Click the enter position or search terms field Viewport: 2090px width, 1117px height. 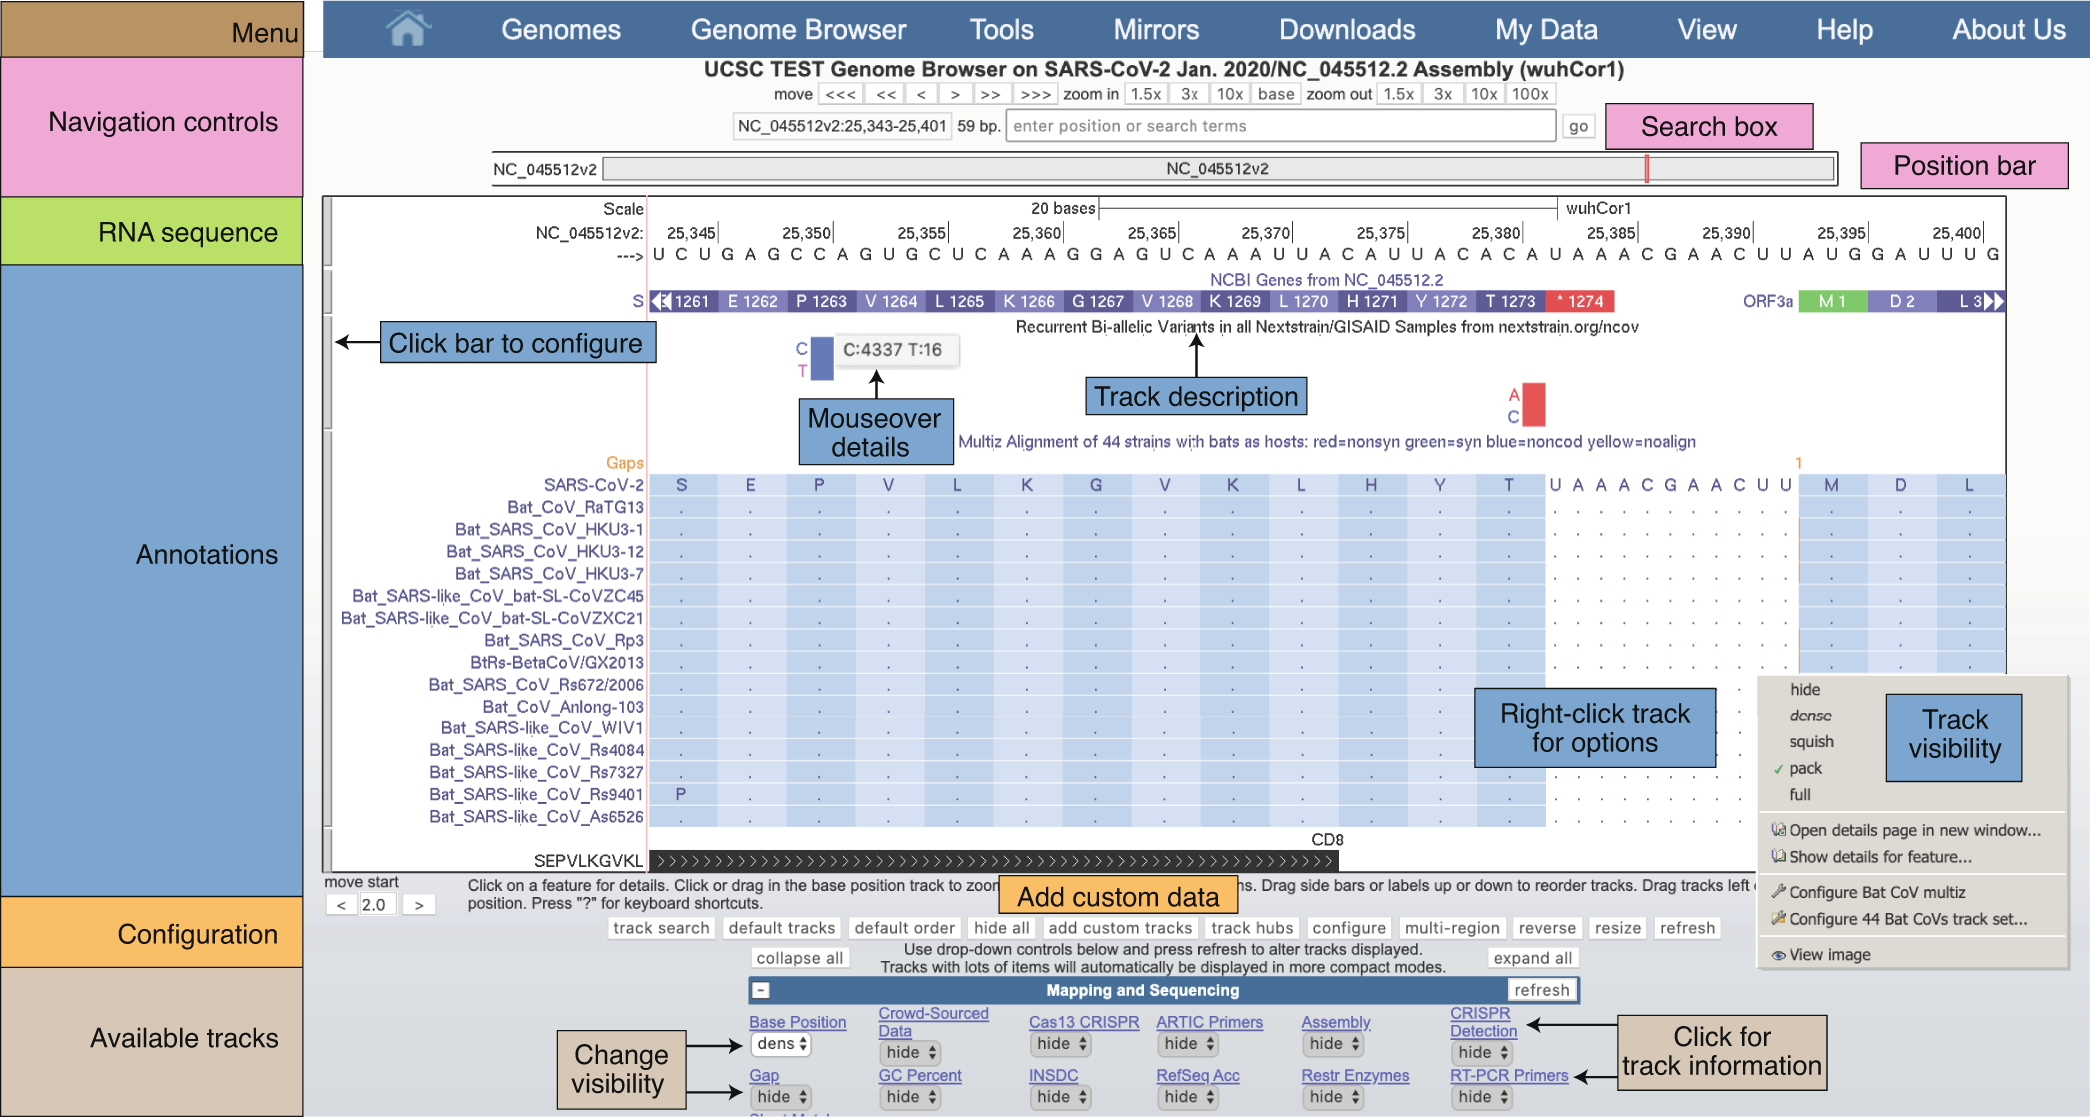pos(1280,125)
